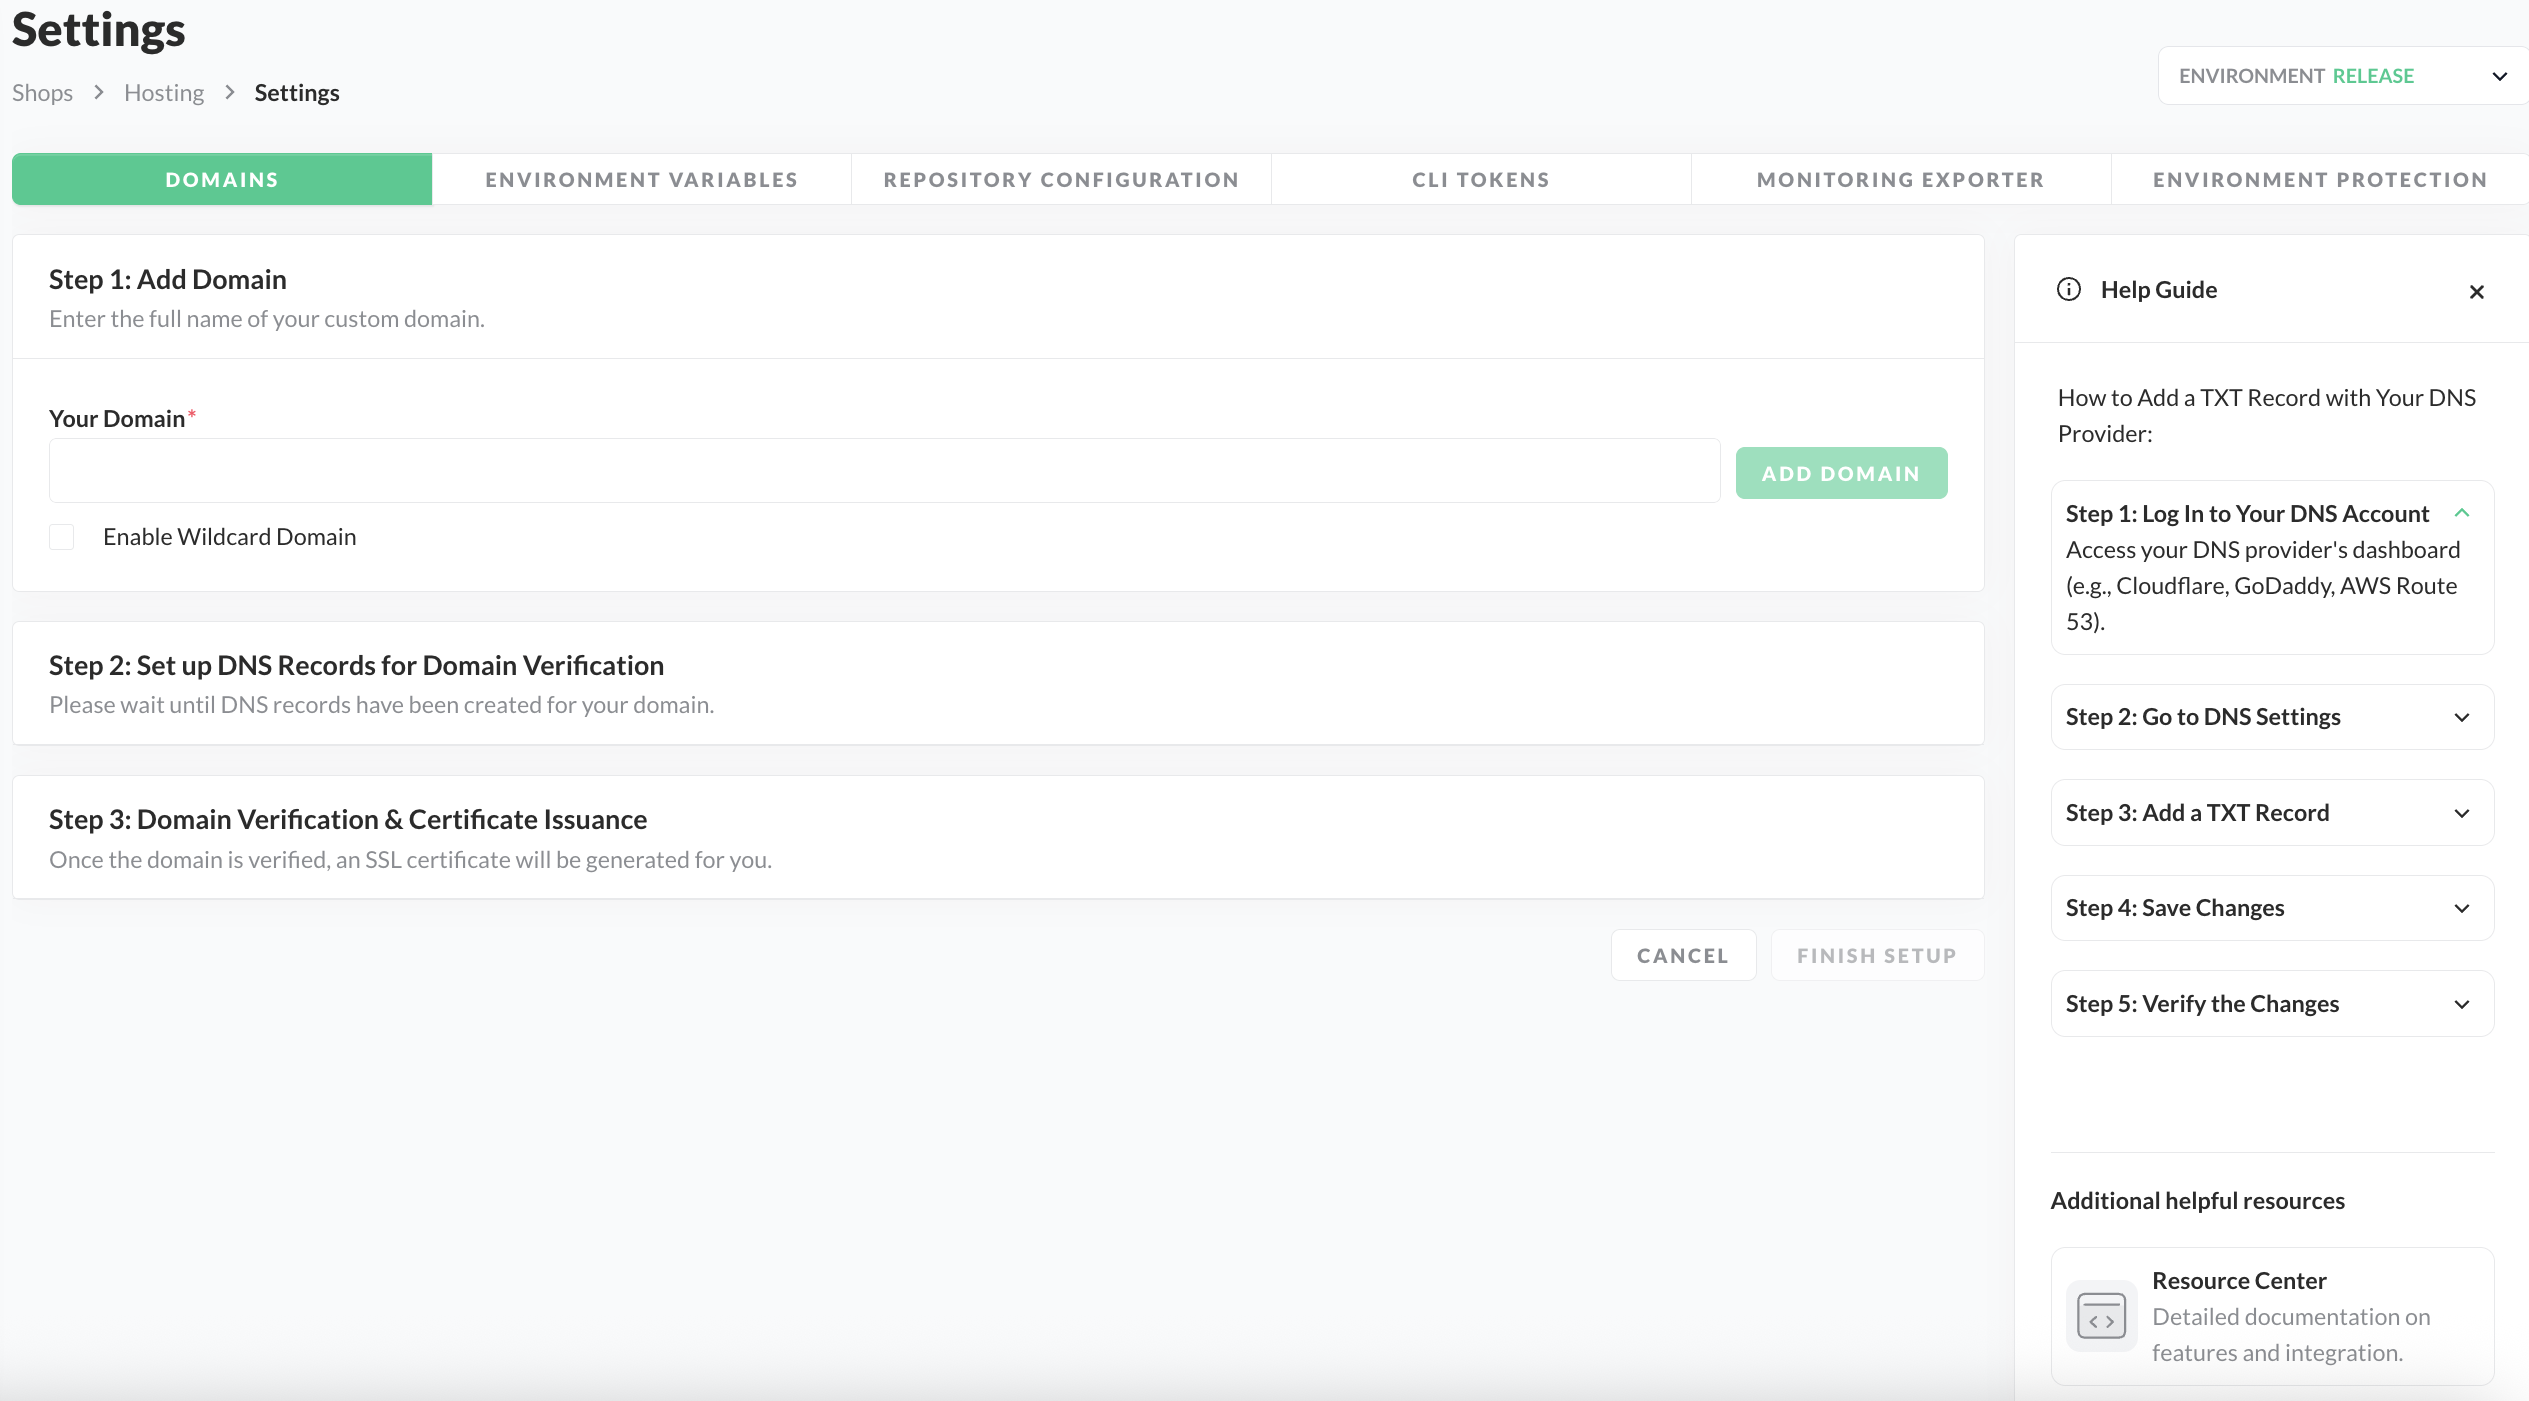Expand Step 5: Verify the Changes

click(2461, 1004)
